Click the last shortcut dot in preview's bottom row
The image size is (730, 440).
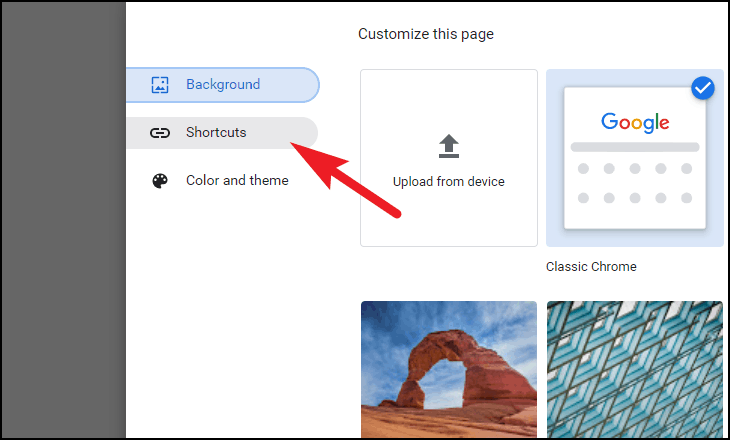686,198
